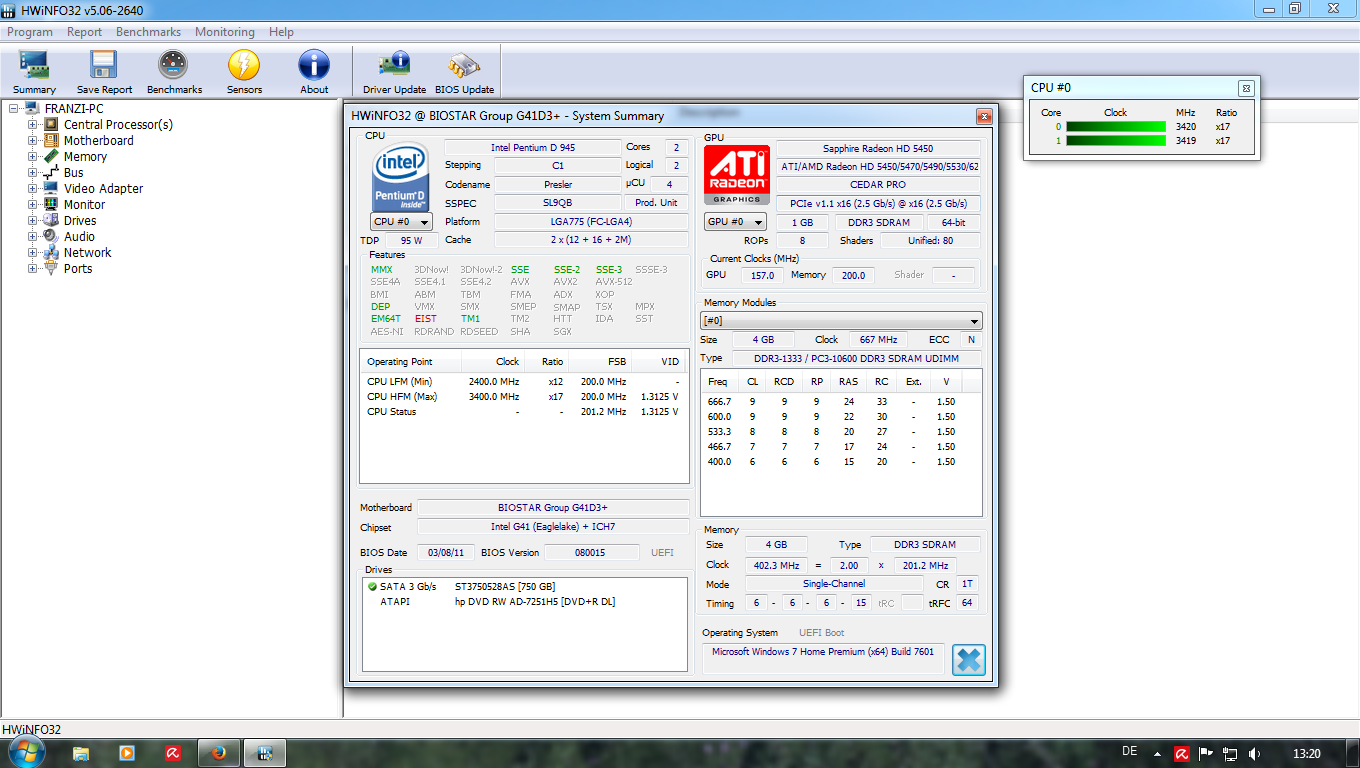Open the Summary toolbar icon

pyautogui.click(x=34, y=72)
